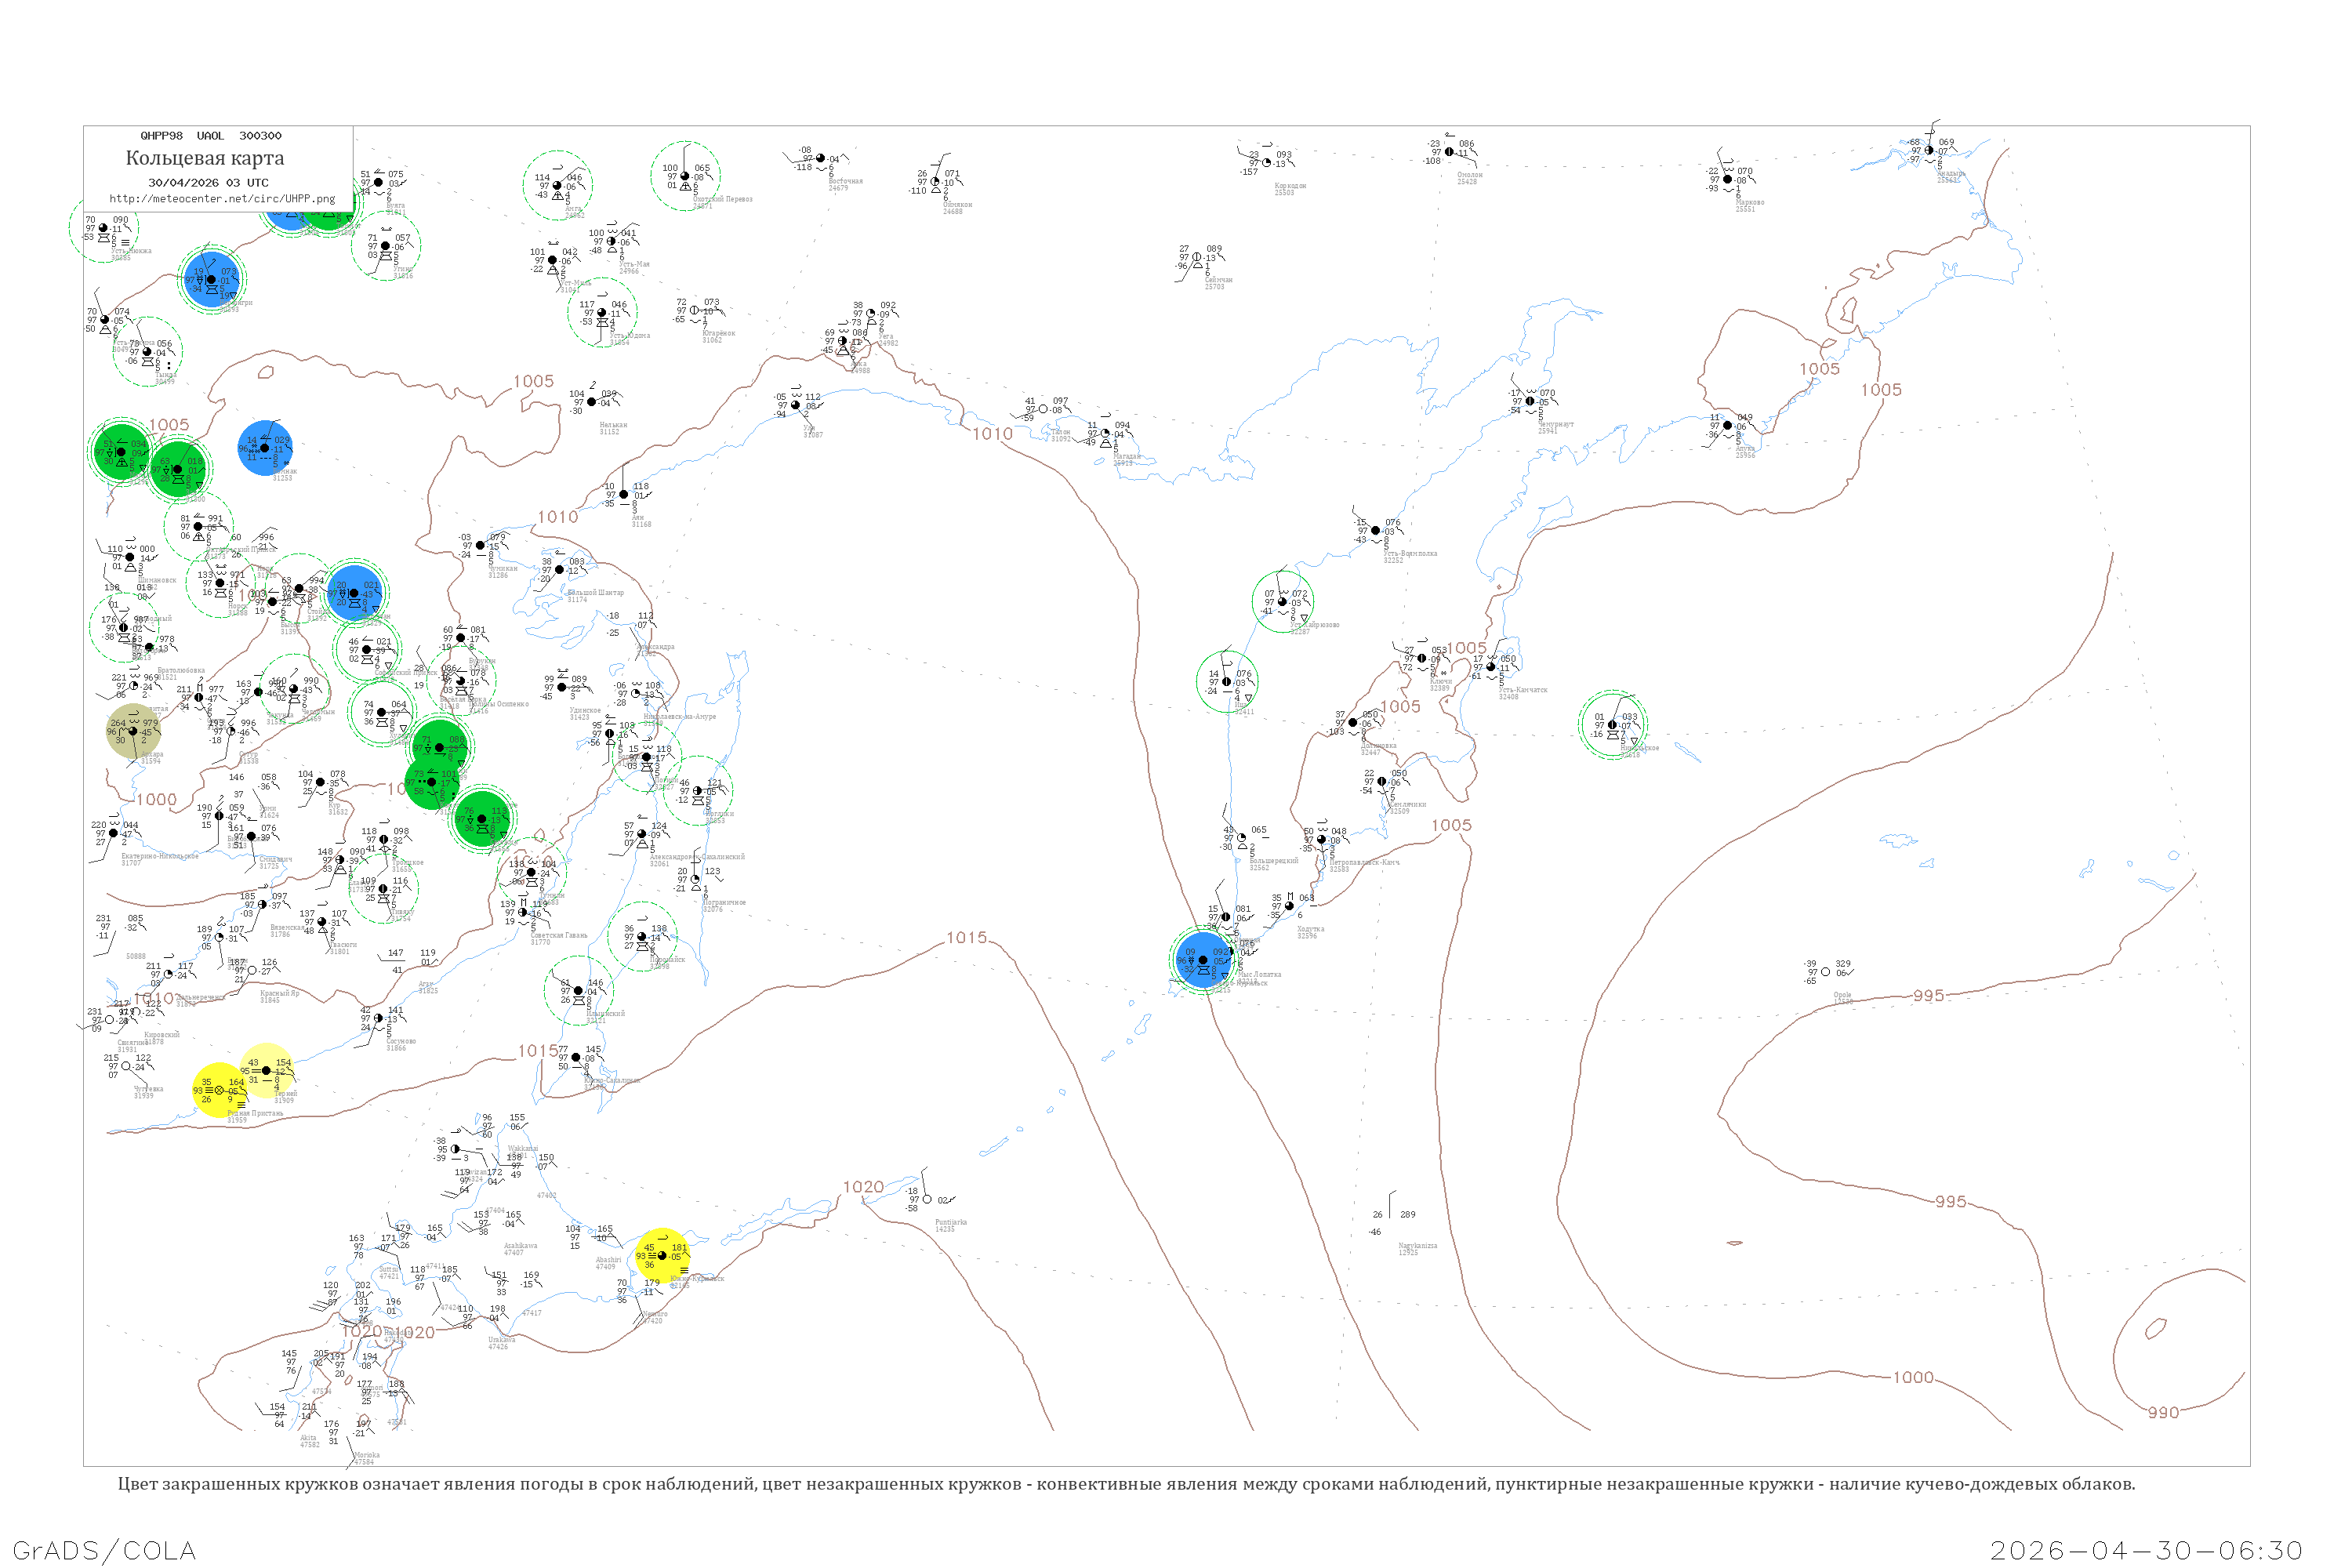The height and width of the screenshot is (1568, 2352).
Task: Click the Аян station marker dot
Action: (x=624, y=494)
